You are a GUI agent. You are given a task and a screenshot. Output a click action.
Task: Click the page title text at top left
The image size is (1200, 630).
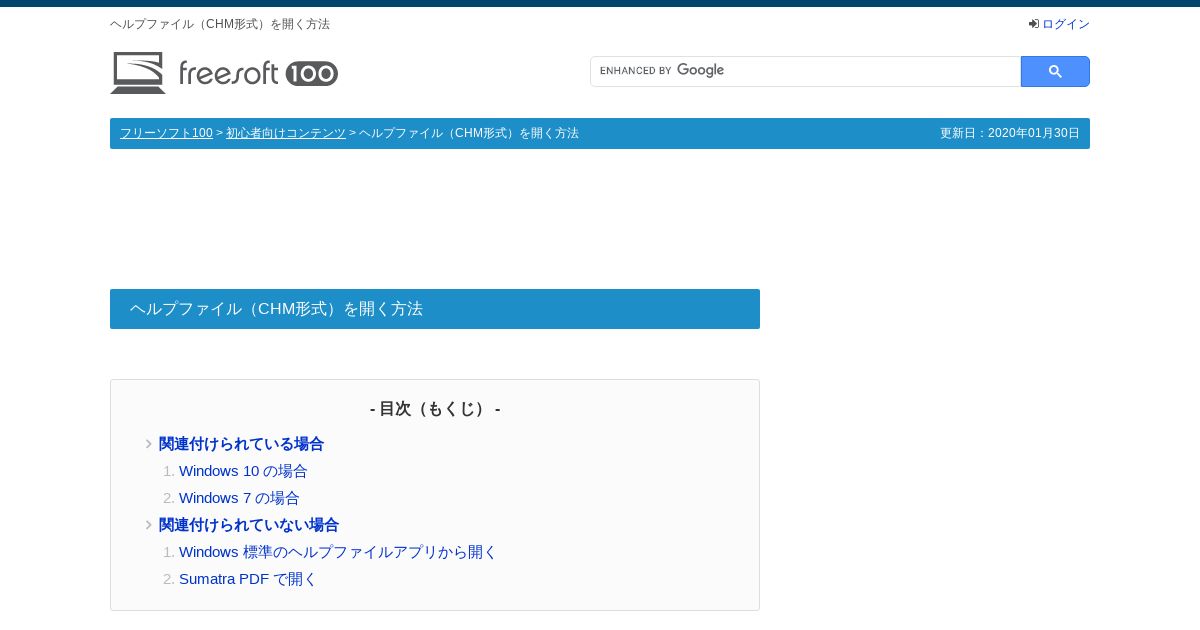pyautogui.click(x=220, y=24)
